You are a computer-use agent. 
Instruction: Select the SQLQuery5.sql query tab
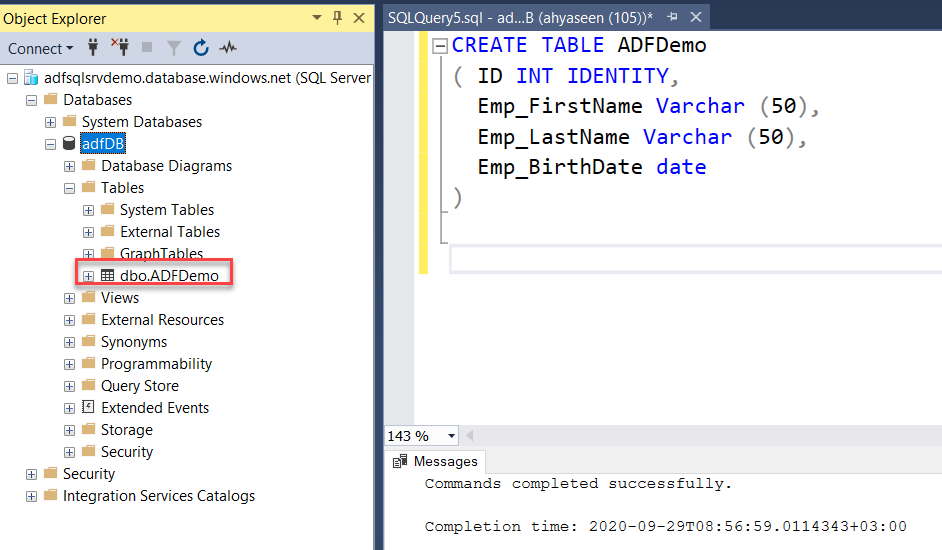[x=520, y=17]
